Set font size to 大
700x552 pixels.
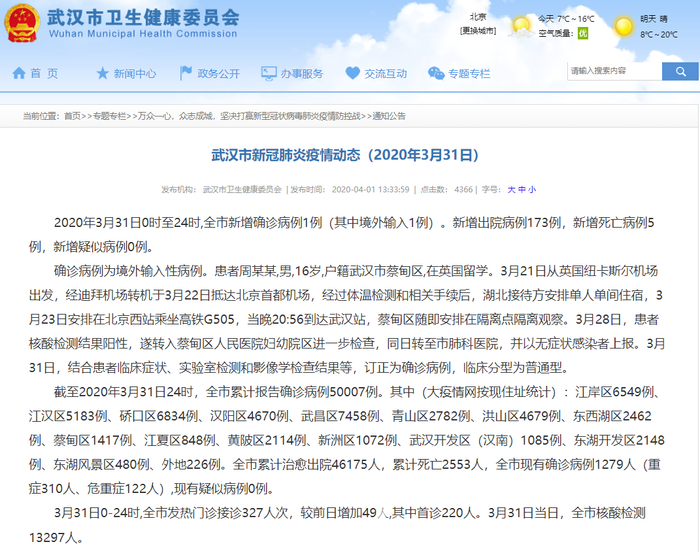point(511,190)
